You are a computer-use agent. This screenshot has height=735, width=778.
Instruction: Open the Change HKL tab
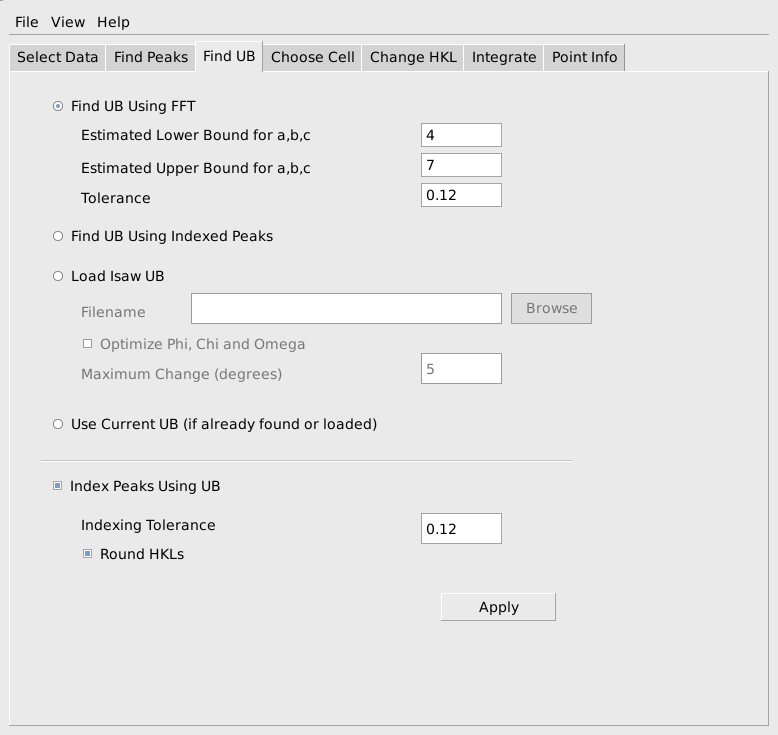pyautogui.click(x=413, y=57)
